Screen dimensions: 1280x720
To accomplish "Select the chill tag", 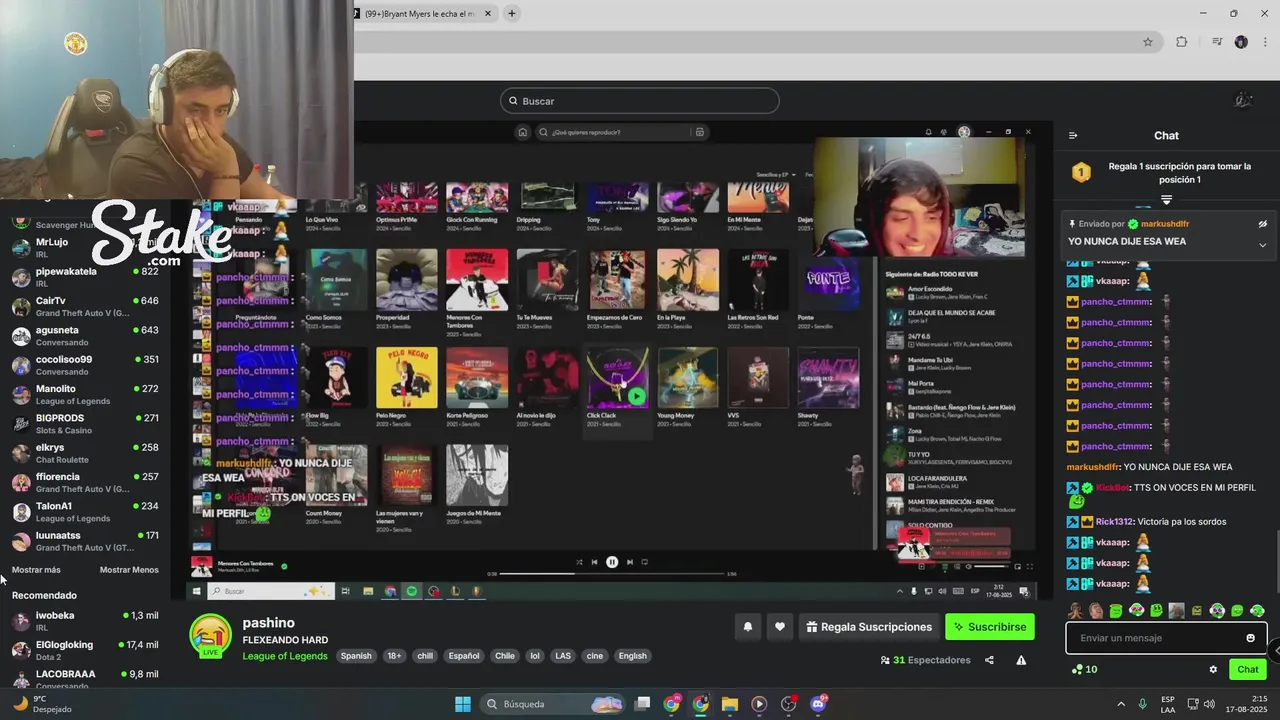I will click(425, 656).
